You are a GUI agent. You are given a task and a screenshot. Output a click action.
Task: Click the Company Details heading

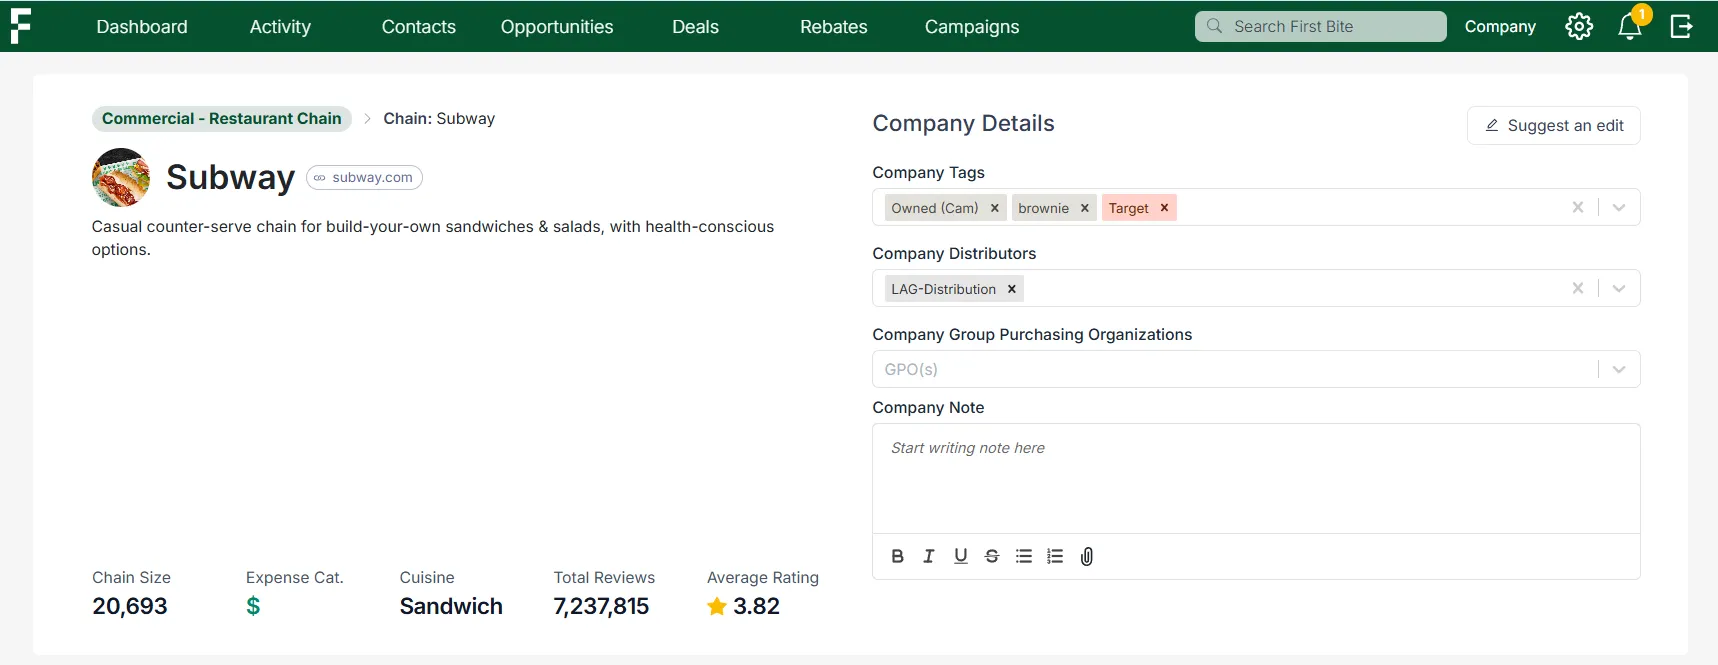(963, 123)
